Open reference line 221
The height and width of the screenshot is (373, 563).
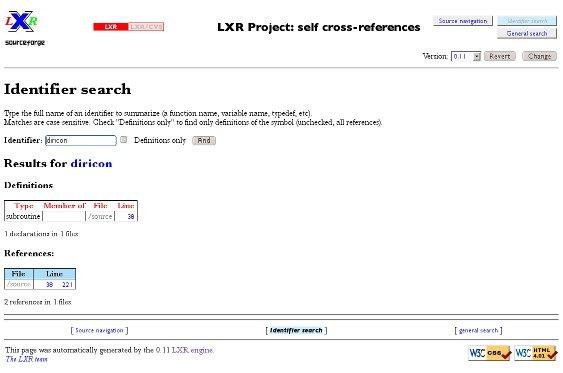[x=67, y=285]
